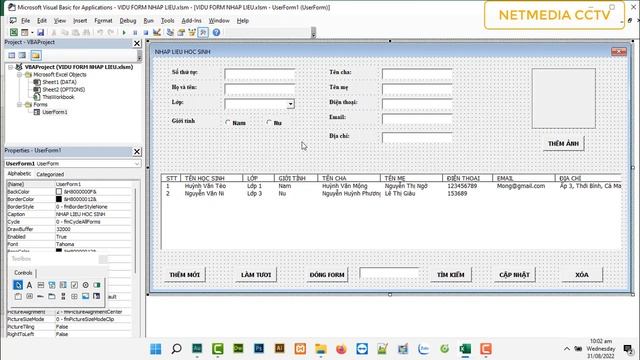Open Project Explorer from the toolbar

(170, 32)
